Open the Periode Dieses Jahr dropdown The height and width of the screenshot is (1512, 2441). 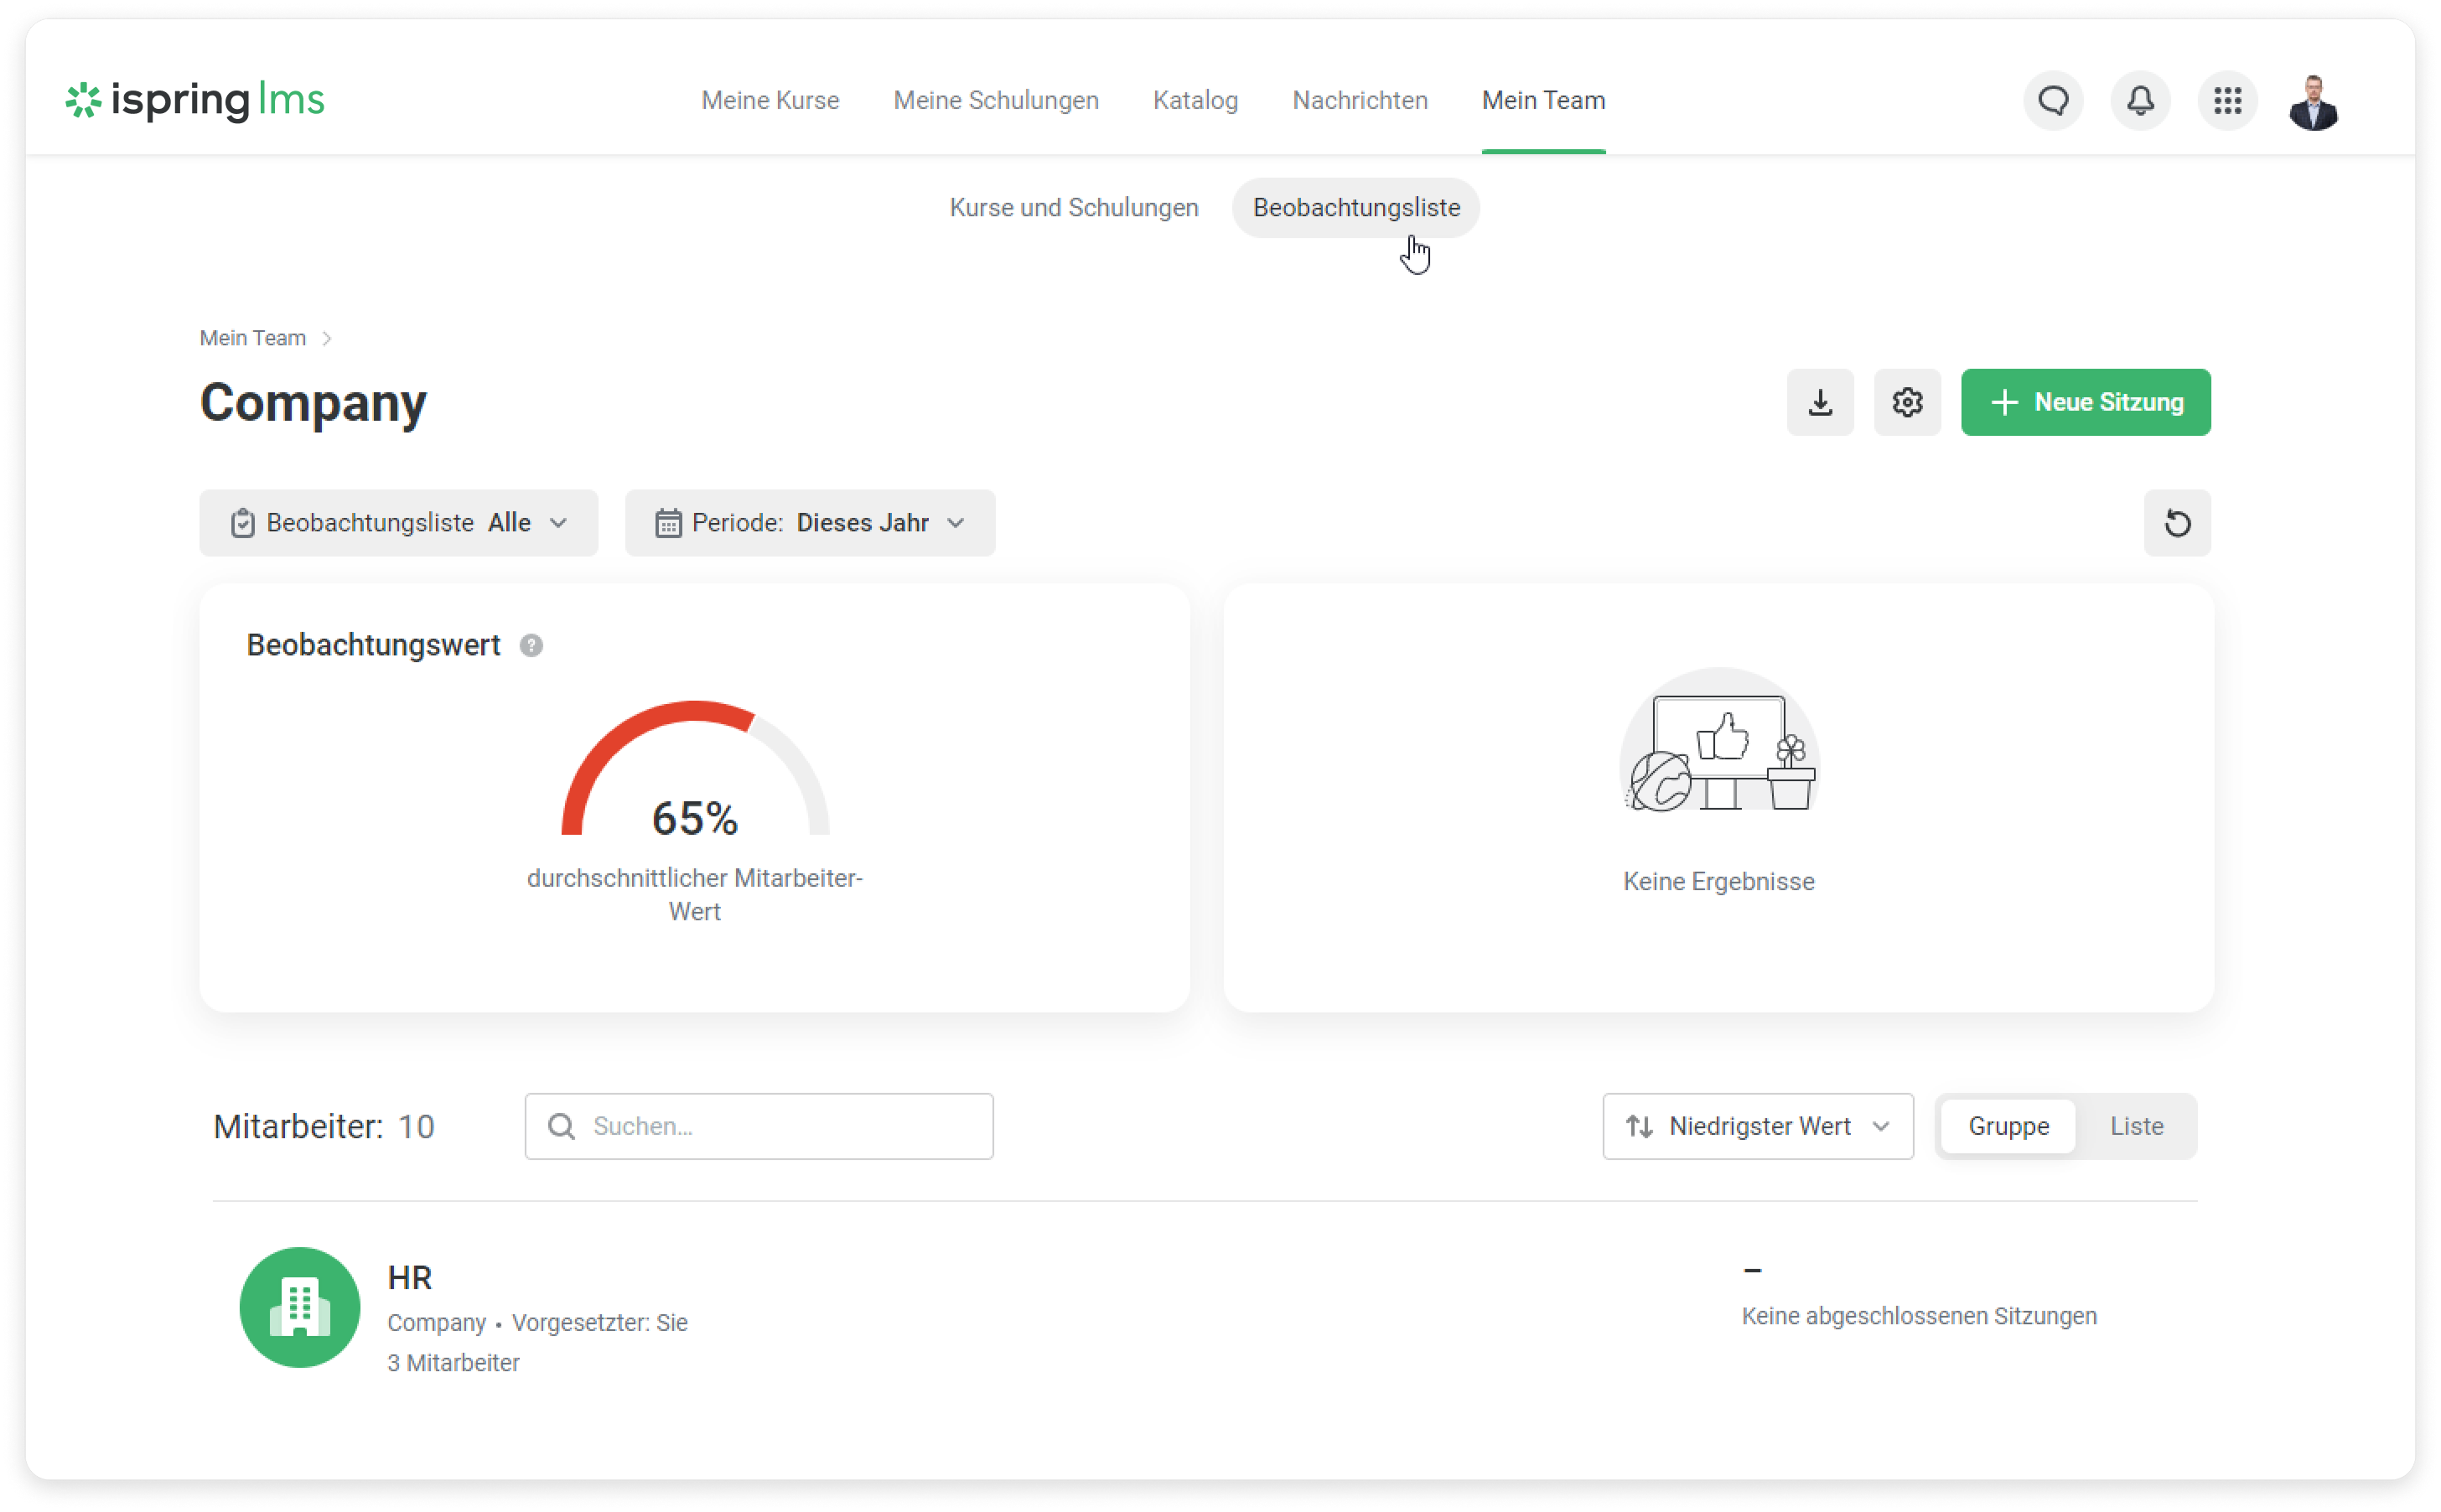pos(809,523)
